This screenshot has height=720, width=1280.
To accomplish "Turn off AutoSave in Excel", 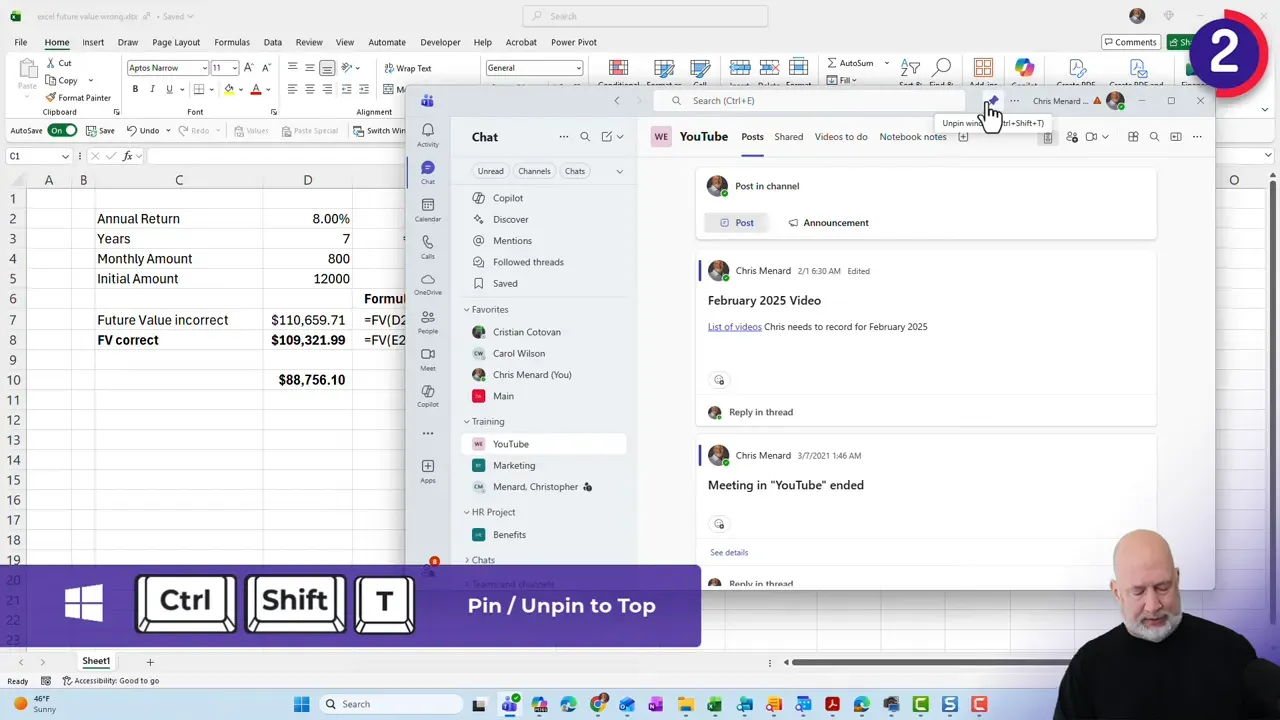I will click(x=60, y=130).
